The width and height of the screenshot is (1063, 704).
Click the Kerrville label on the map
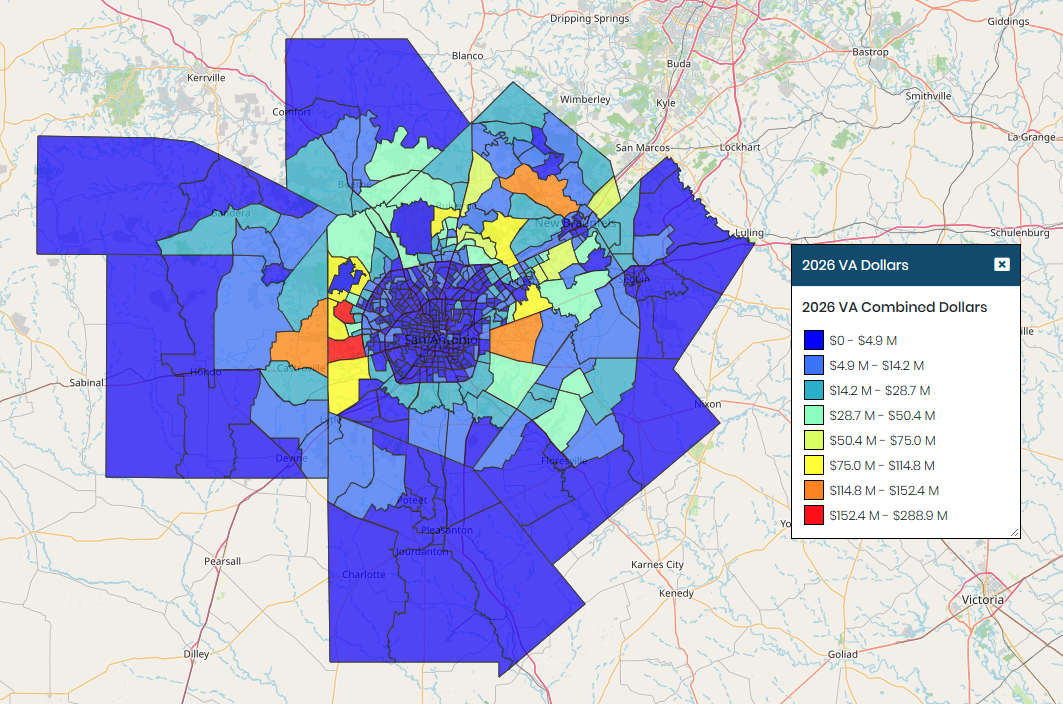[x=206, y=77]
